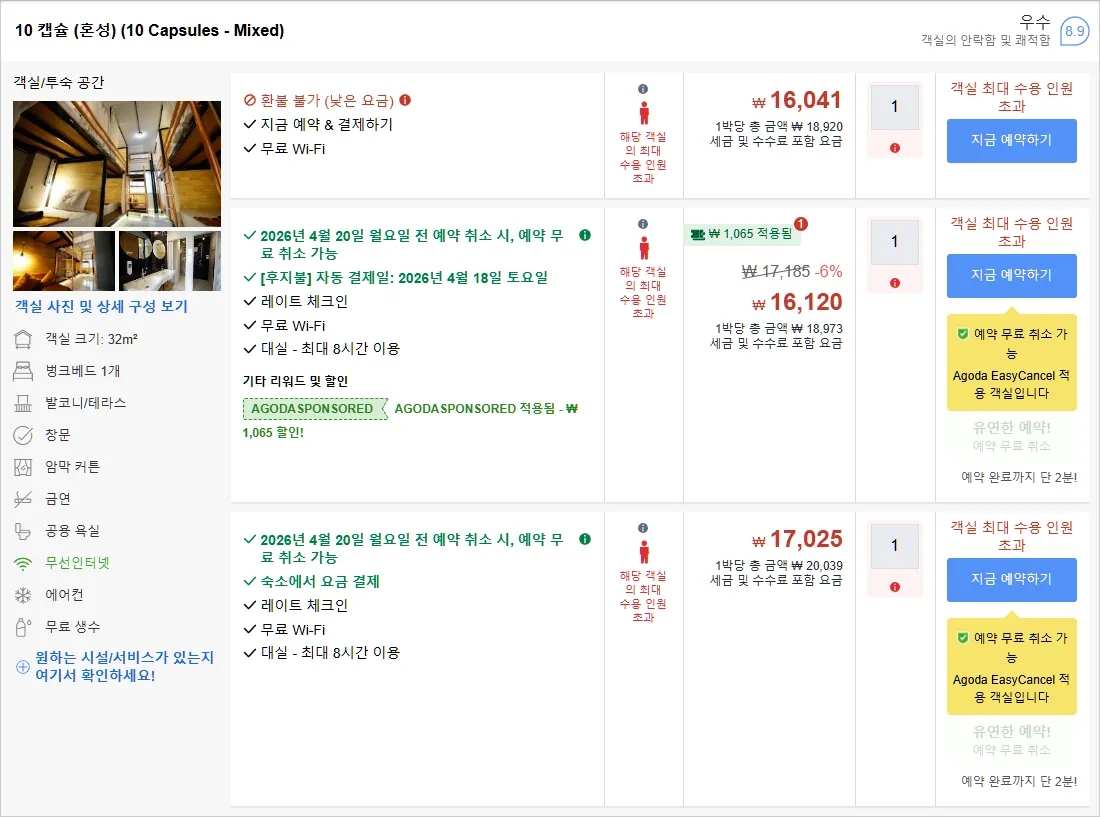The height and width of the screenshot is (818, 1100).
Task: Open 객실 사진 및 상세 구성 보기 link
Action: 102,307
